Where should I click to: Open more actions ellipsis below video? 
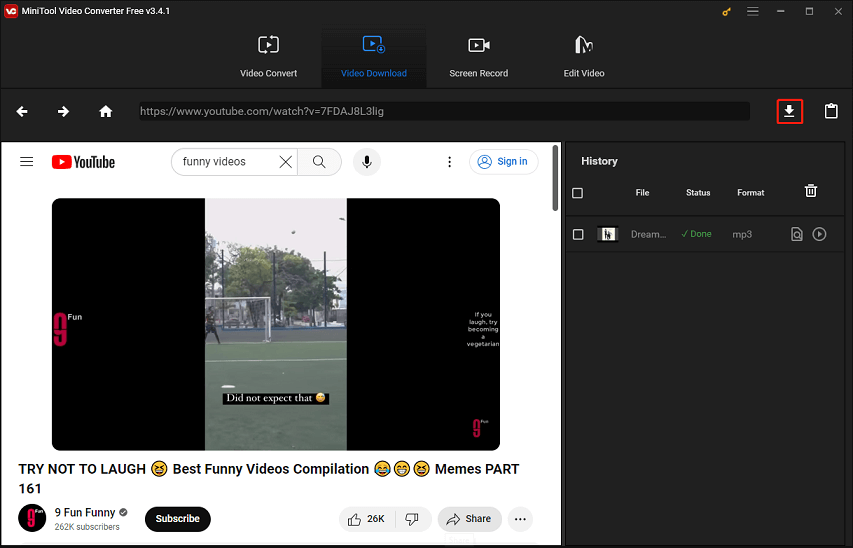(x=520, y=519)
